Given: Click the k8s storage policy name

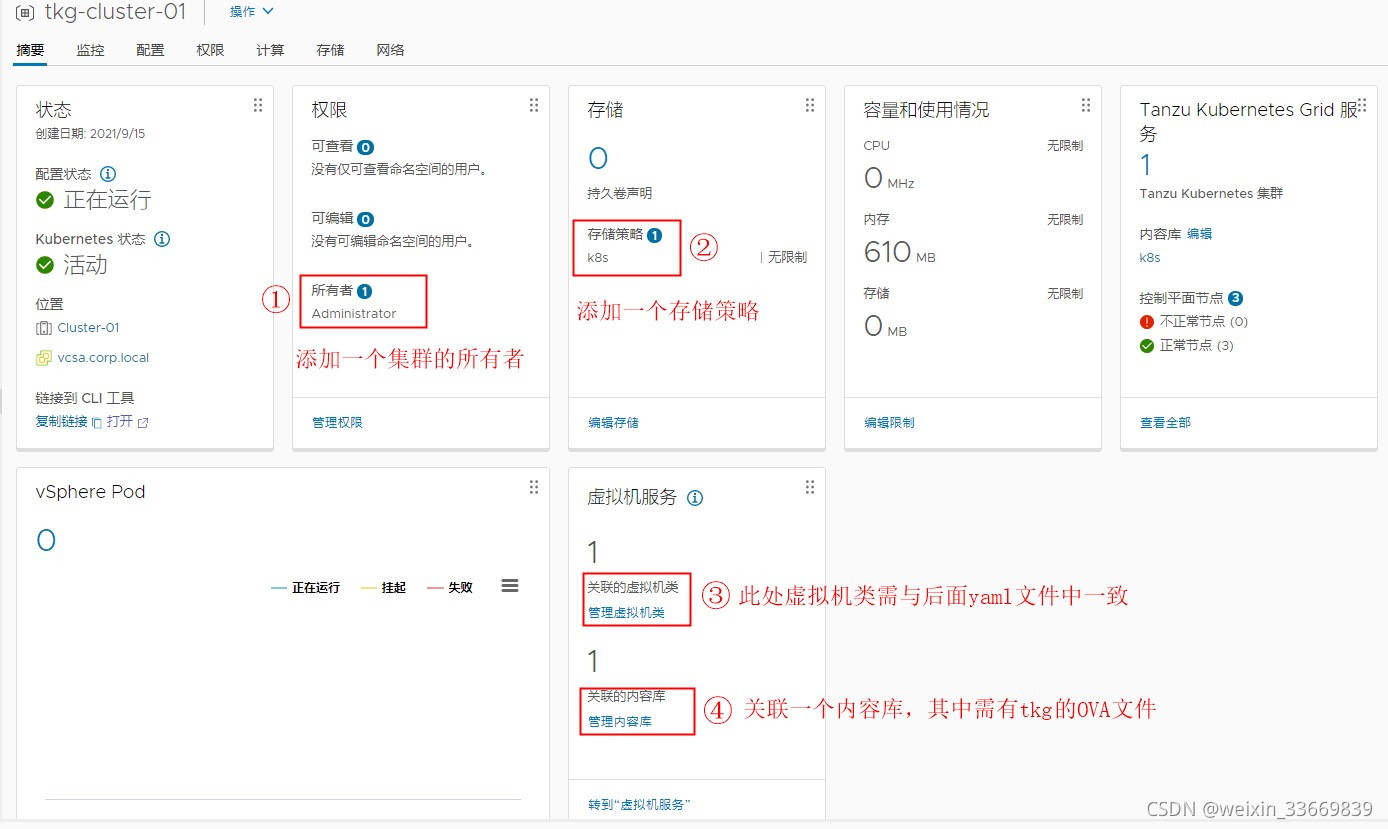Looking at the screenshot, I should click(598, 257).
